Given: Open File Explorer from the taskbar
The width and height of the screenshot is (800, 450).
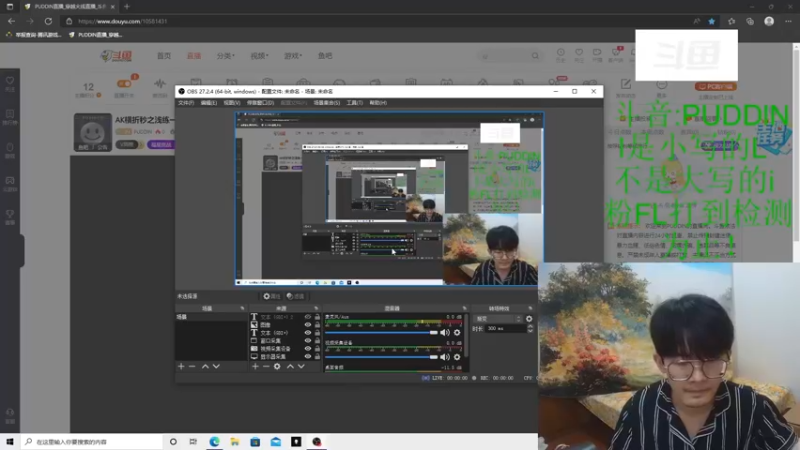Looking at the screenshot, I should 235,442.
